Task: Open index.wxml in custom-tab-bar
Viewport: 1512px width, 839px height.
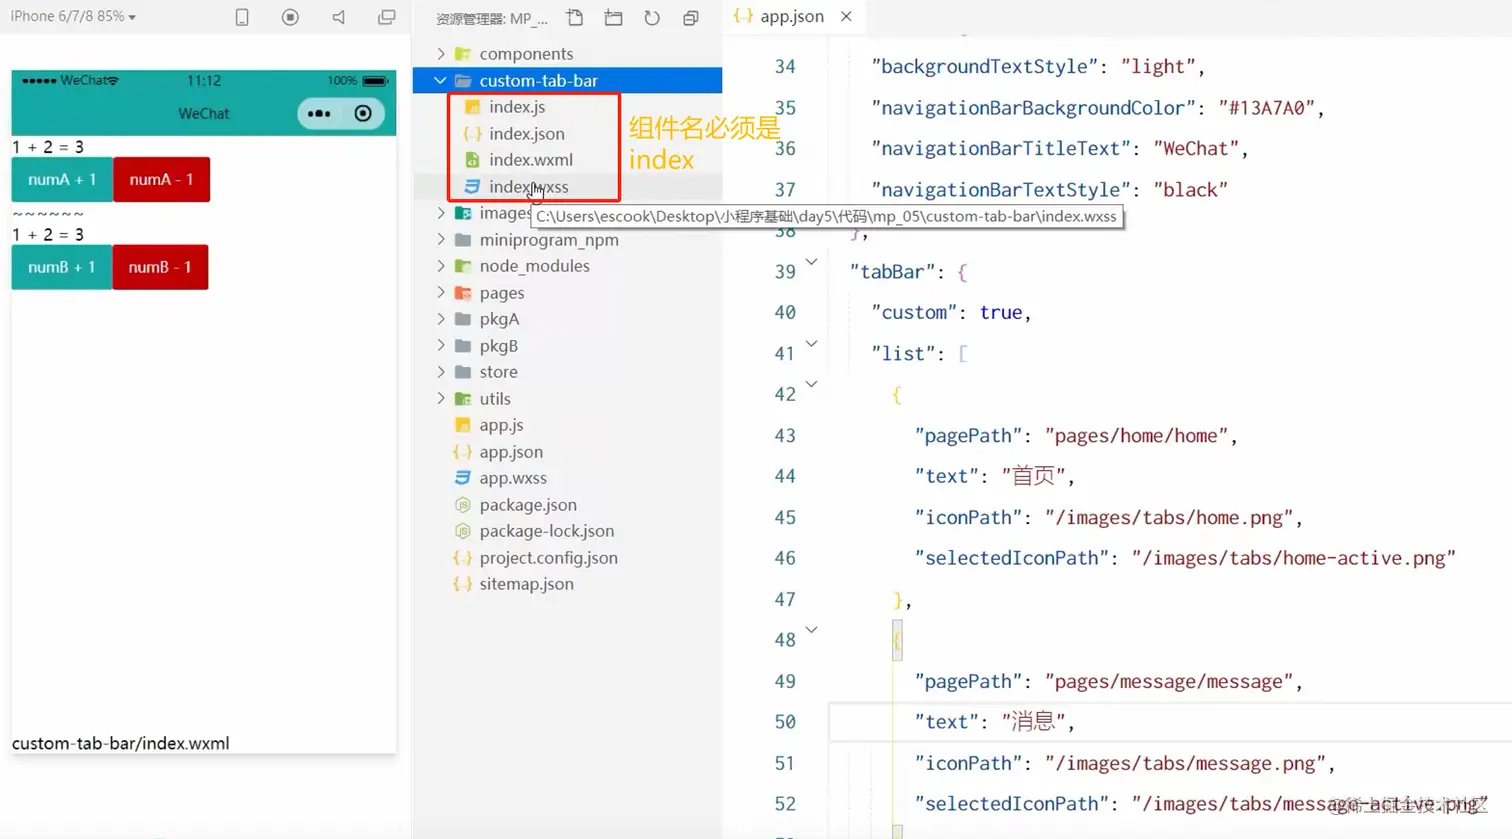Action: [530, 160]
